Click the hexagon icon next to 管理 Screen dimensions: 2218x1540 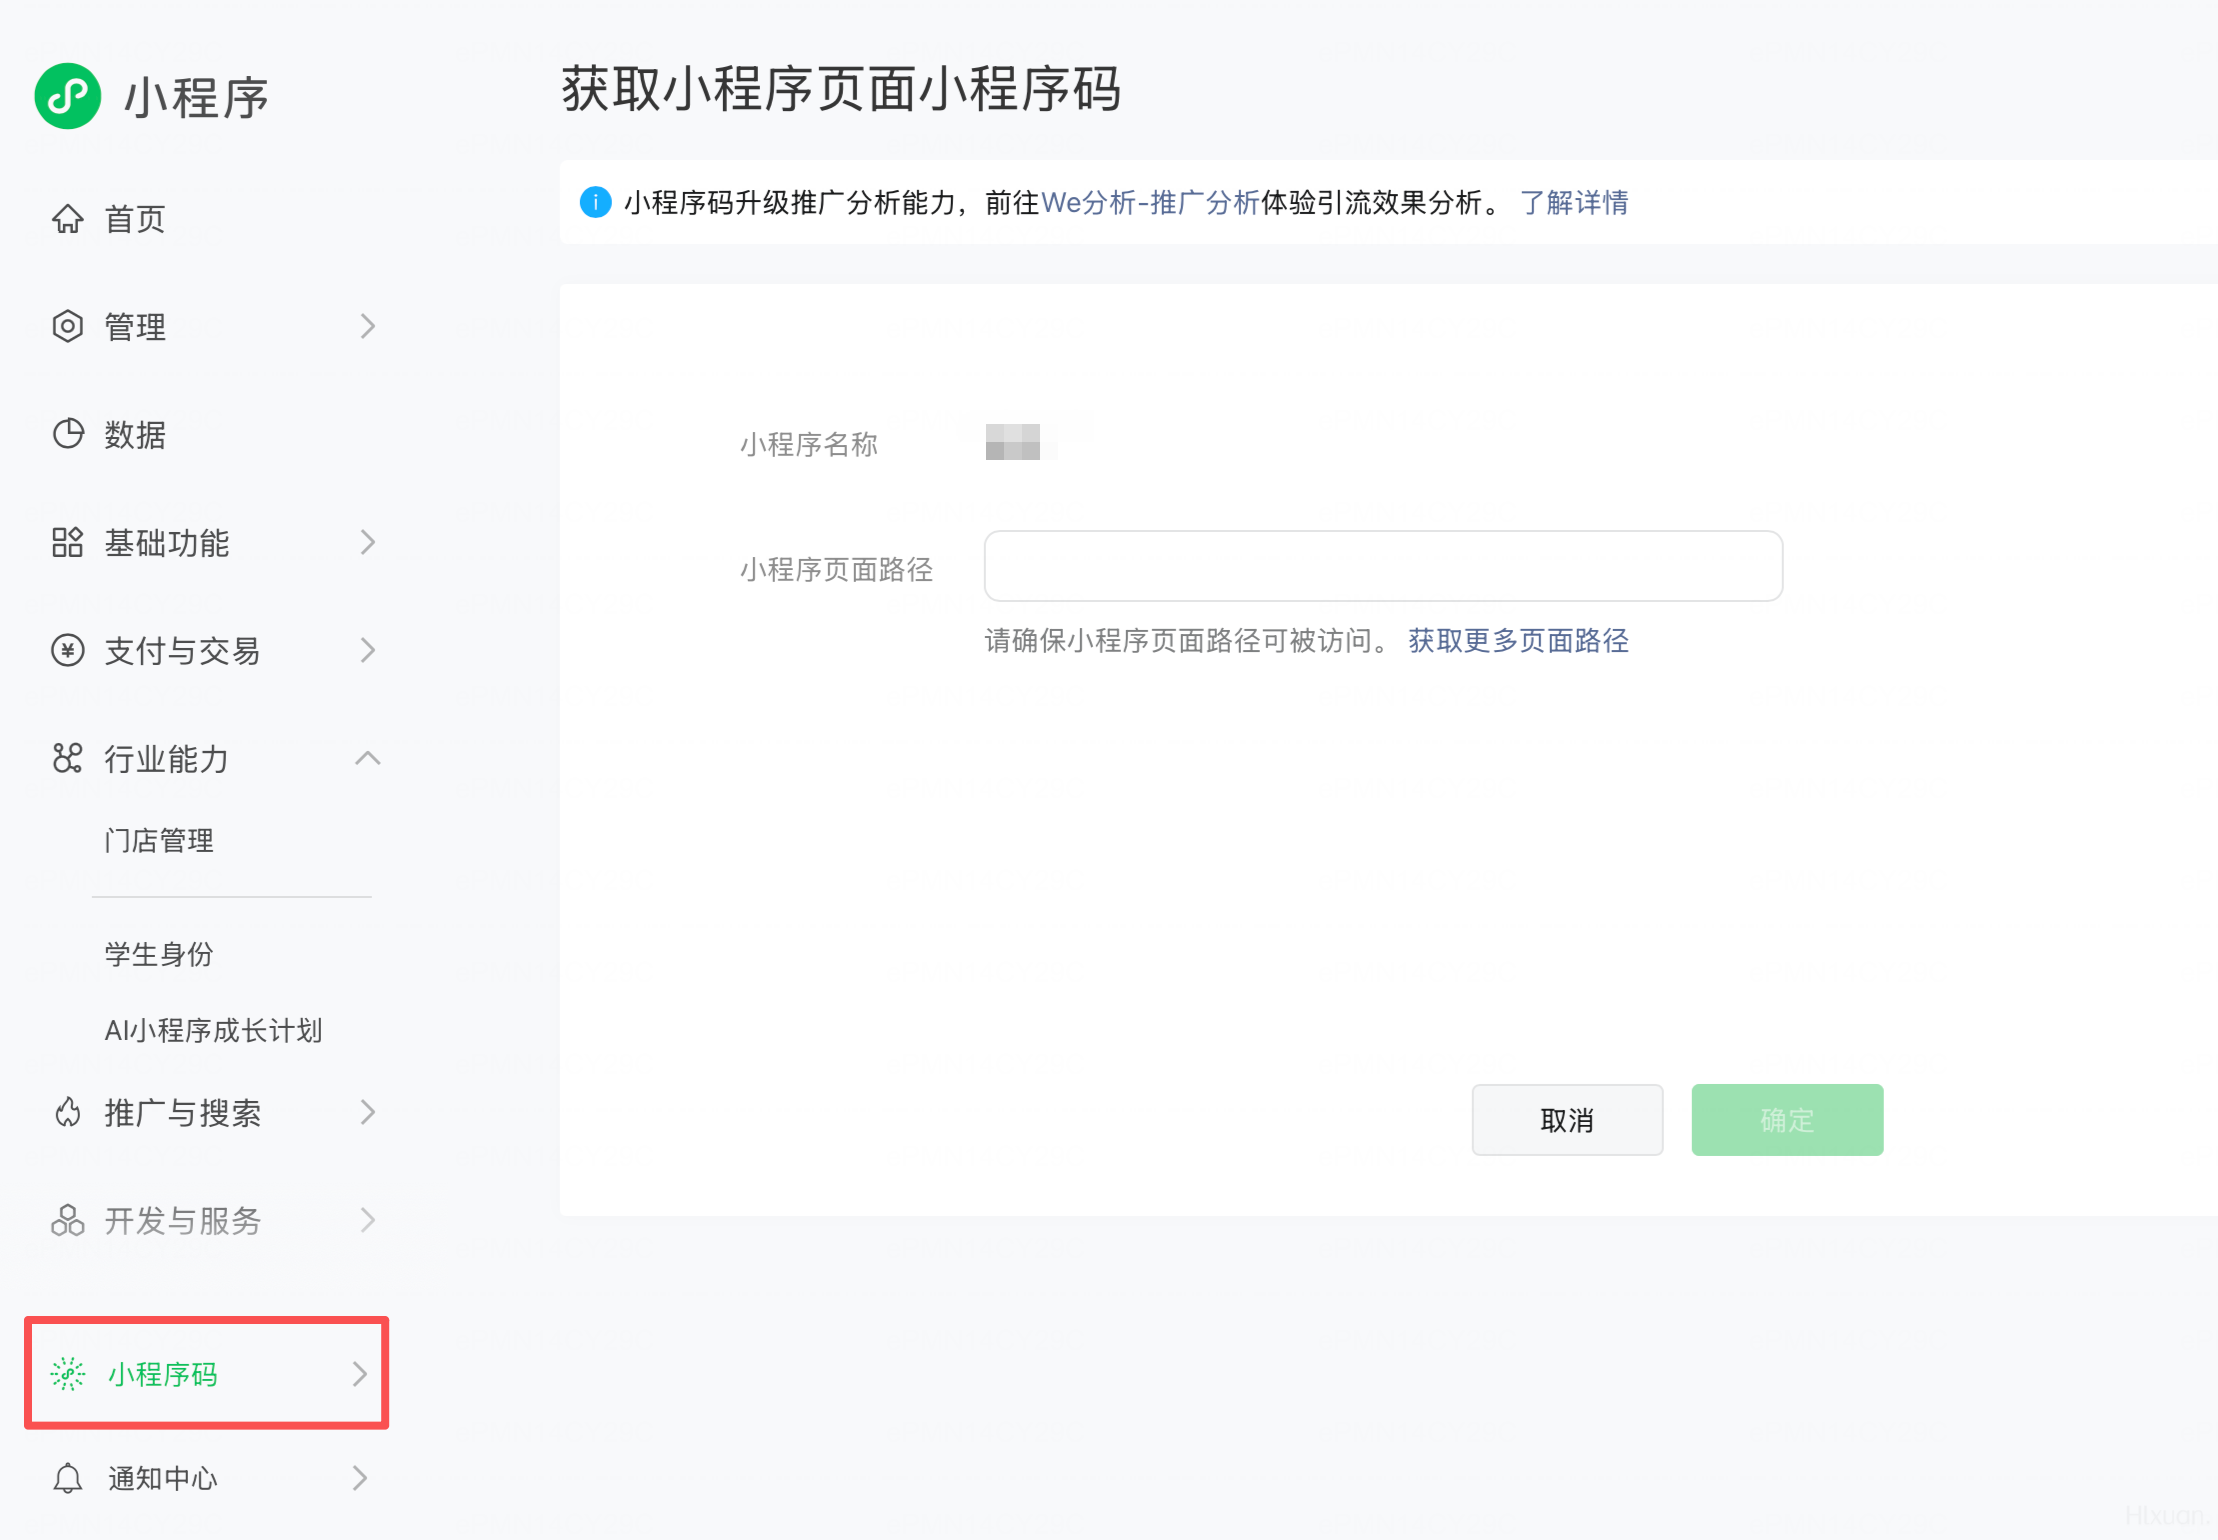(x=67, y=326)
